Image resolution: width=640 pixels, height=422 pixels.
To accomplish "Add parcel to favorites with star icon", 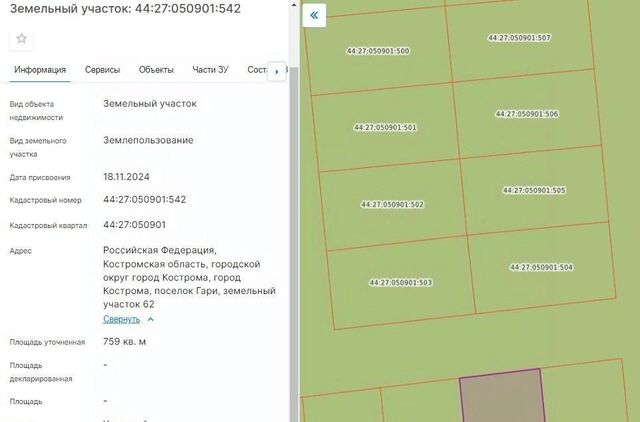I will click(21, 39).
